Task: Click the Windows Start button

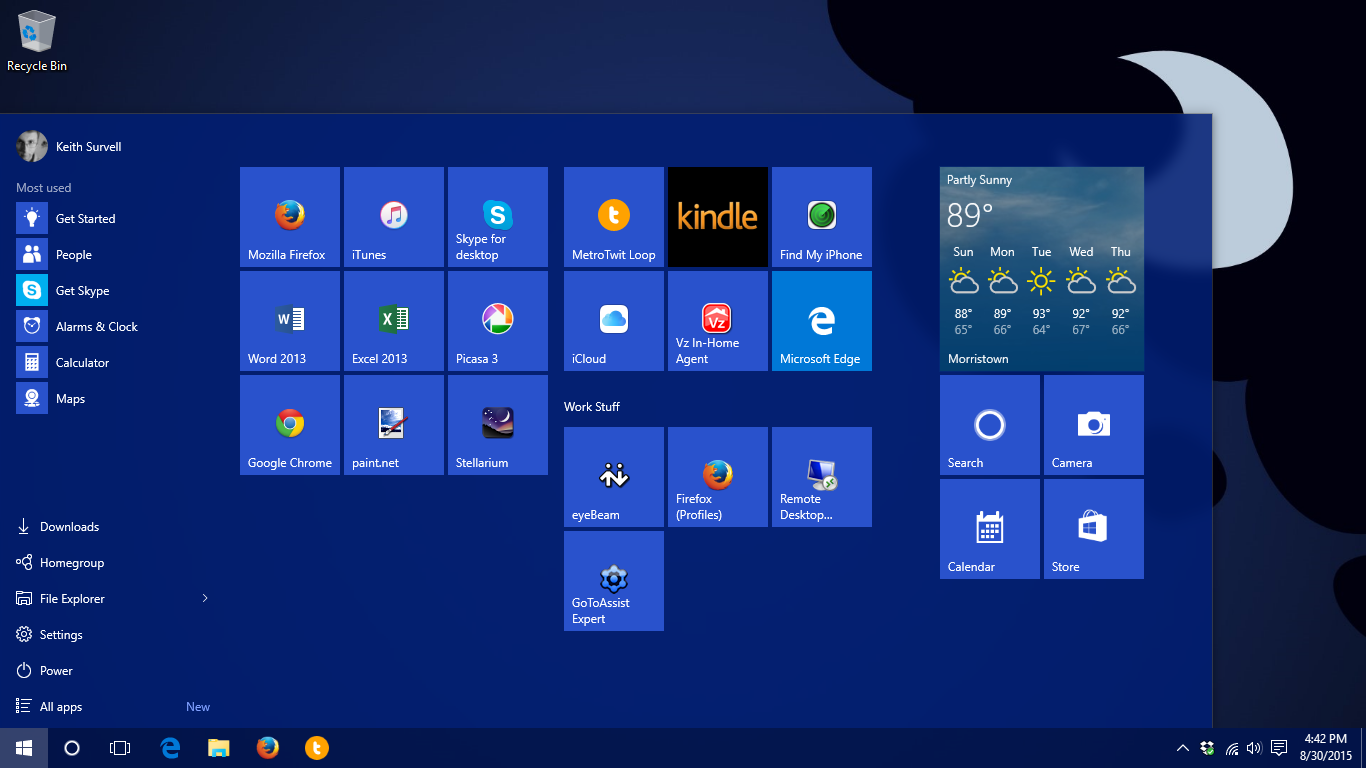Action: tap(24, 748)
